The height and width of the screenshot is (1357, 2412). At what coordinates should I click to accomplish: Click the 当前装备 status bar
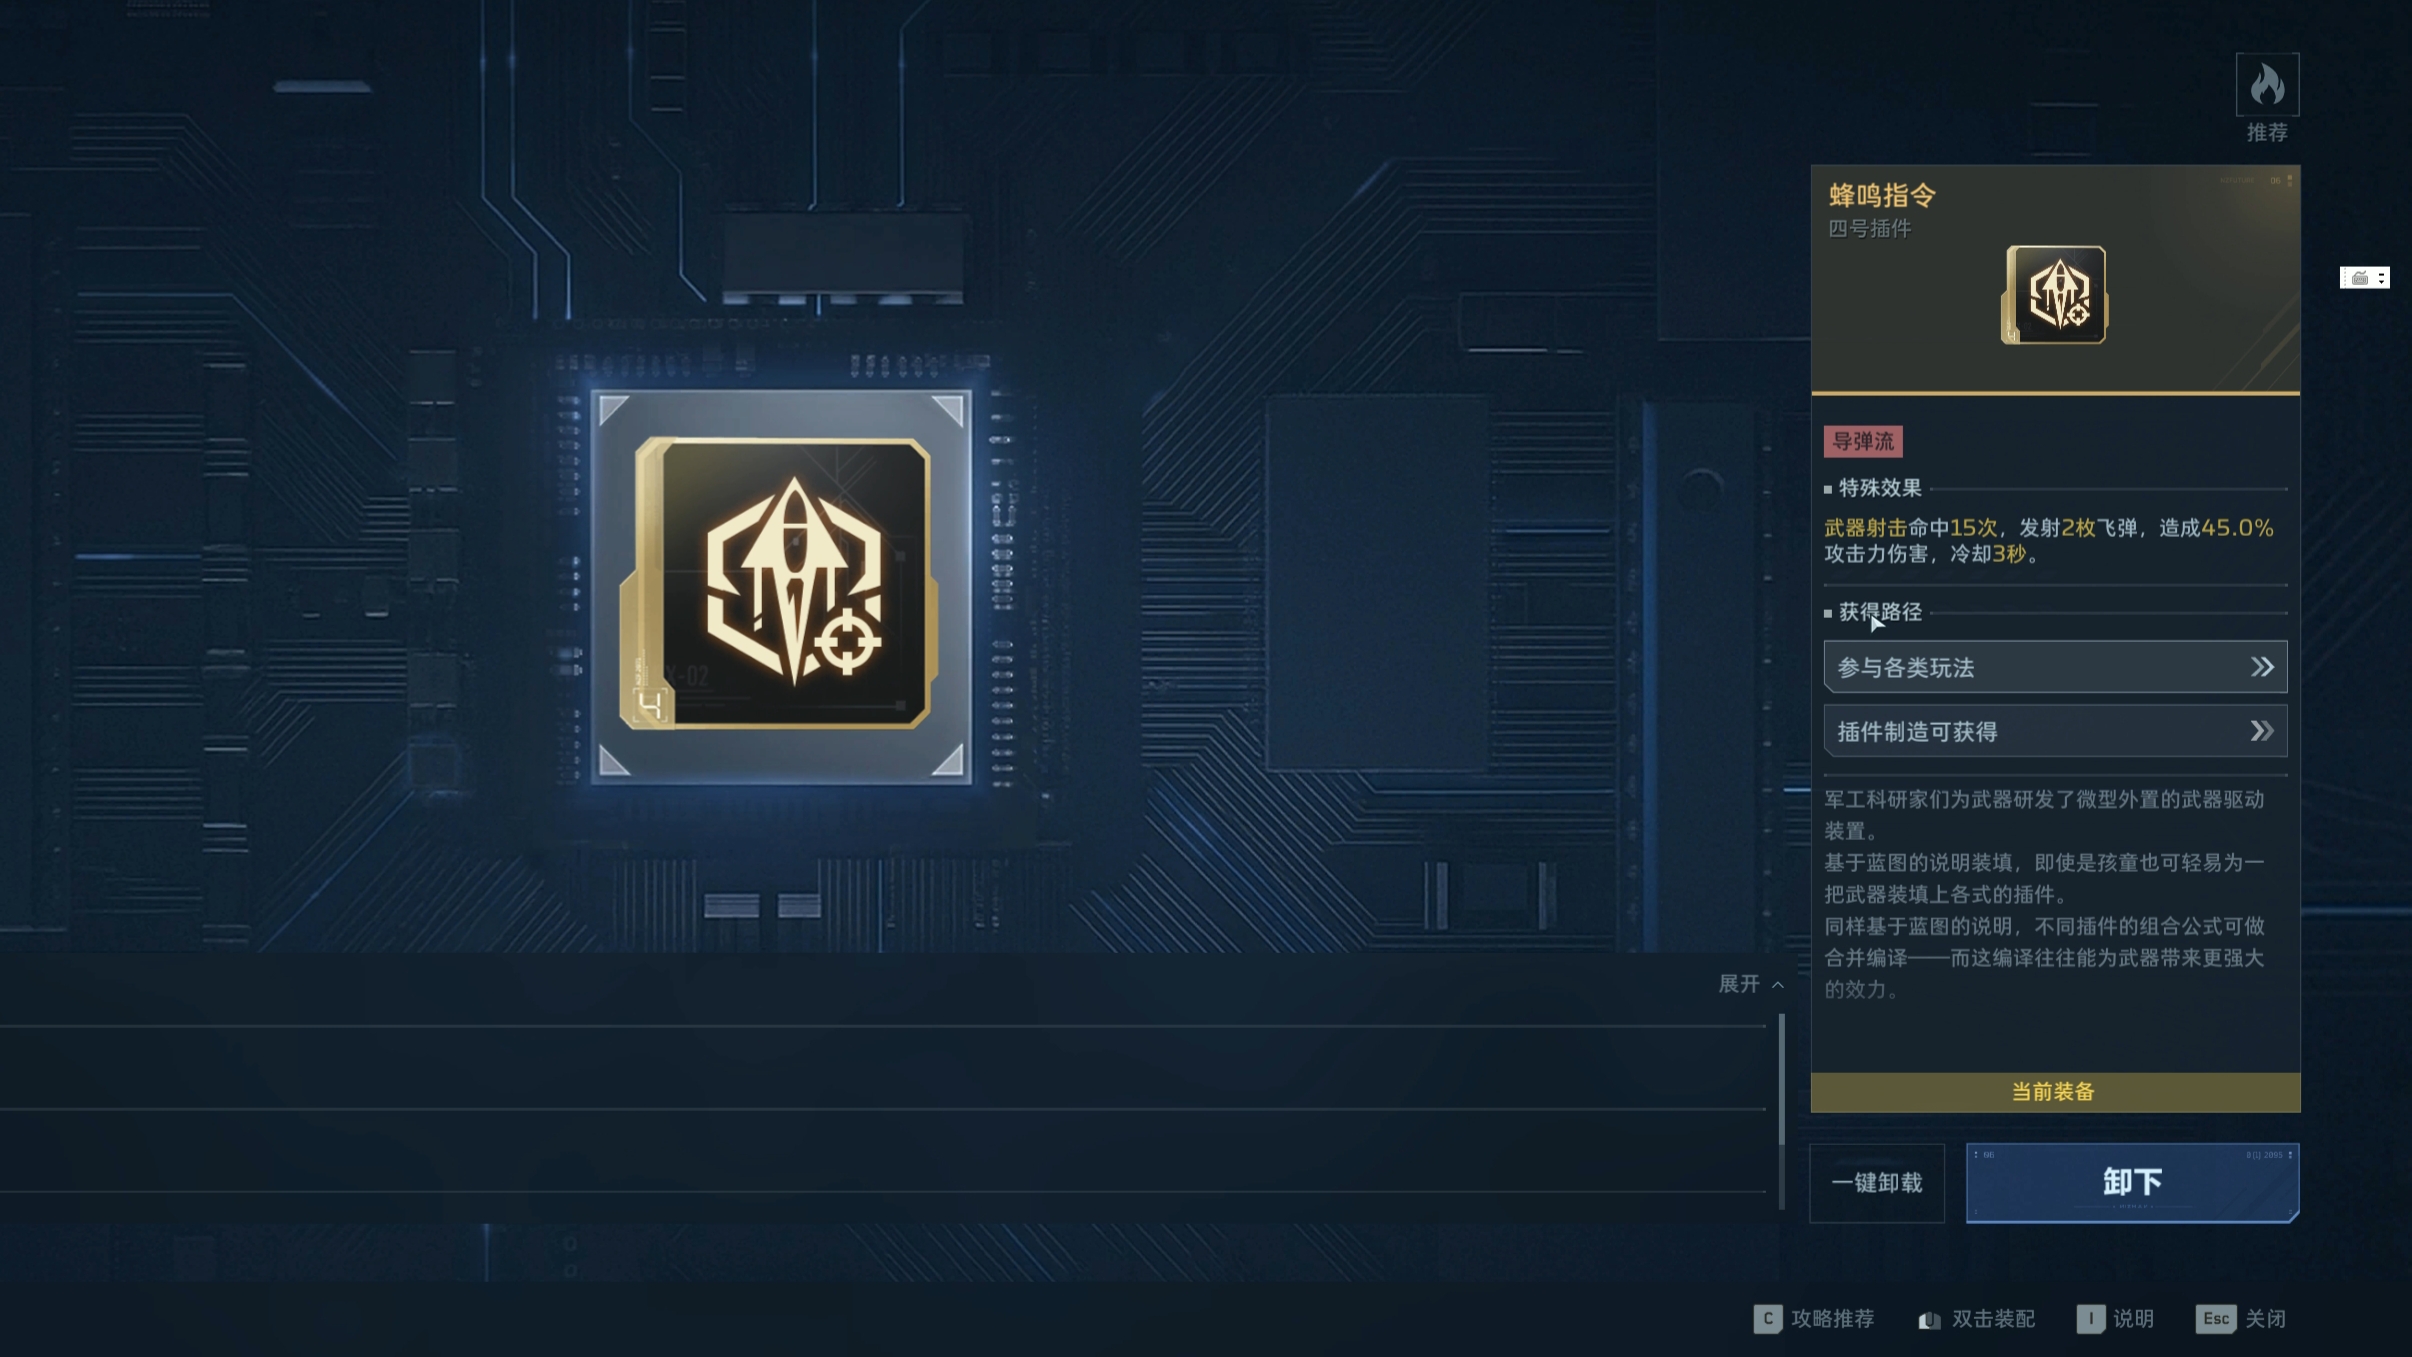(x=2055, y=1092)
